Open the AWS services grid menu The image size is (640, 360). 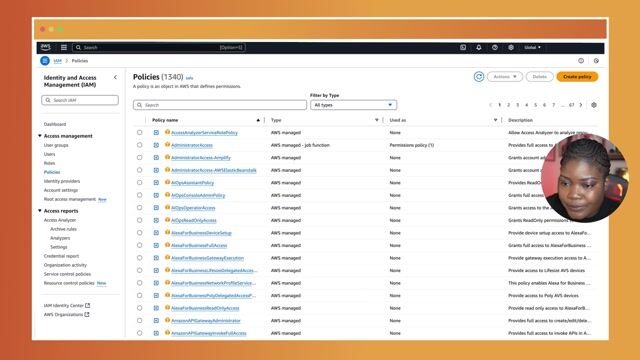[x=64, y=47]
